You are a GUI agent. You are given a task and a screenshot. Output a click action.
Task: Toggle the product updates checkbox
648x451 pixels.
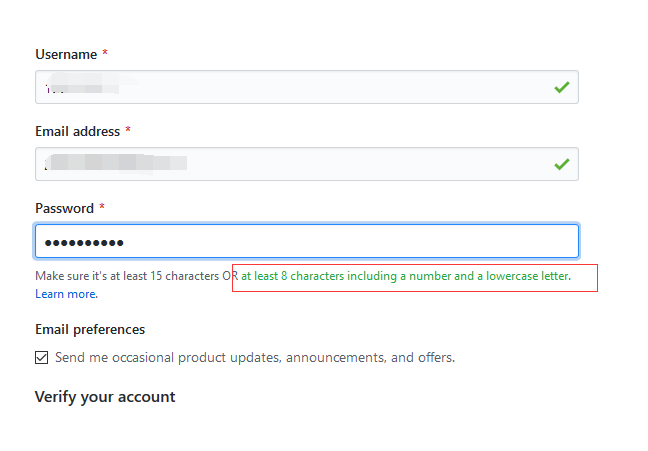41,357
